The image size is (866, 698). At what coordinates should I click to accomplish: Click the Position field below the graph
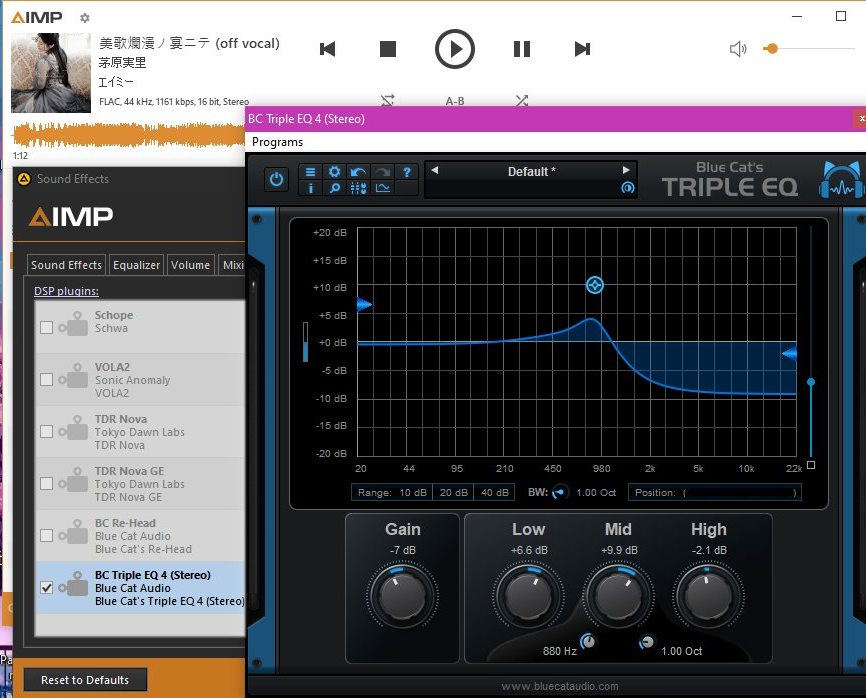coord(715,493)
